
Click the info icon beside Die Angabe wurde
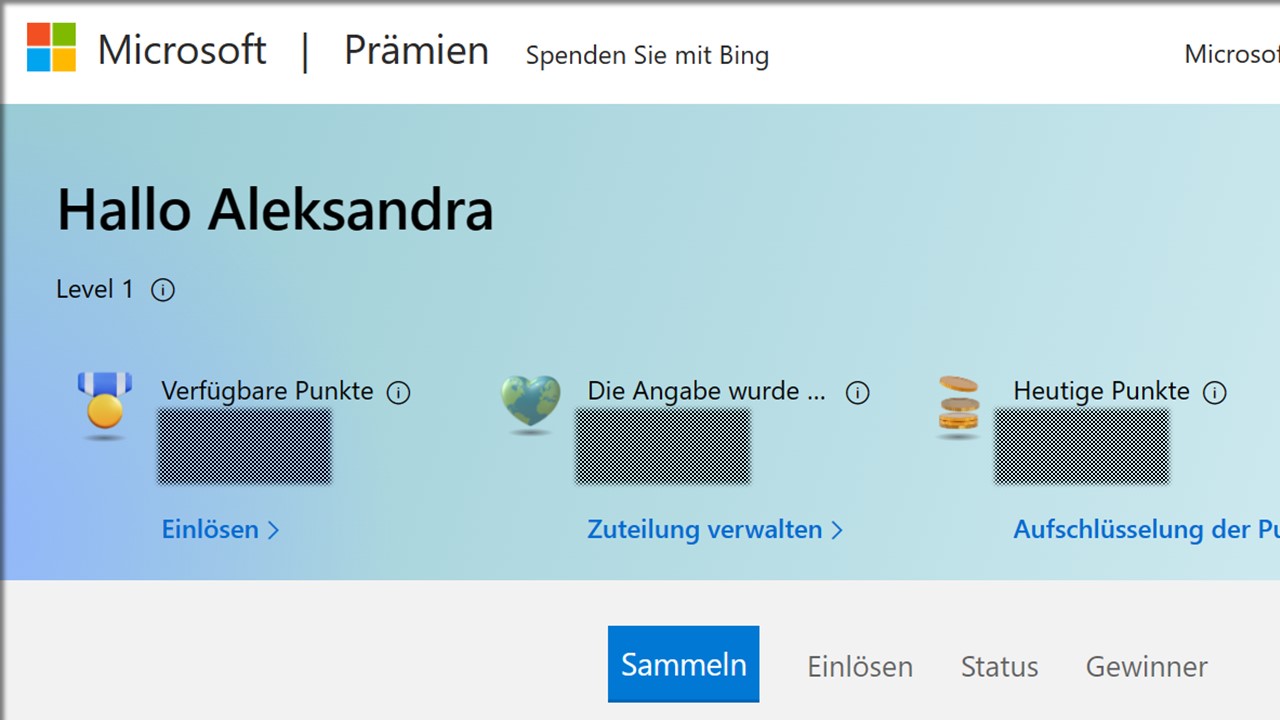click(x=857, y=392)
